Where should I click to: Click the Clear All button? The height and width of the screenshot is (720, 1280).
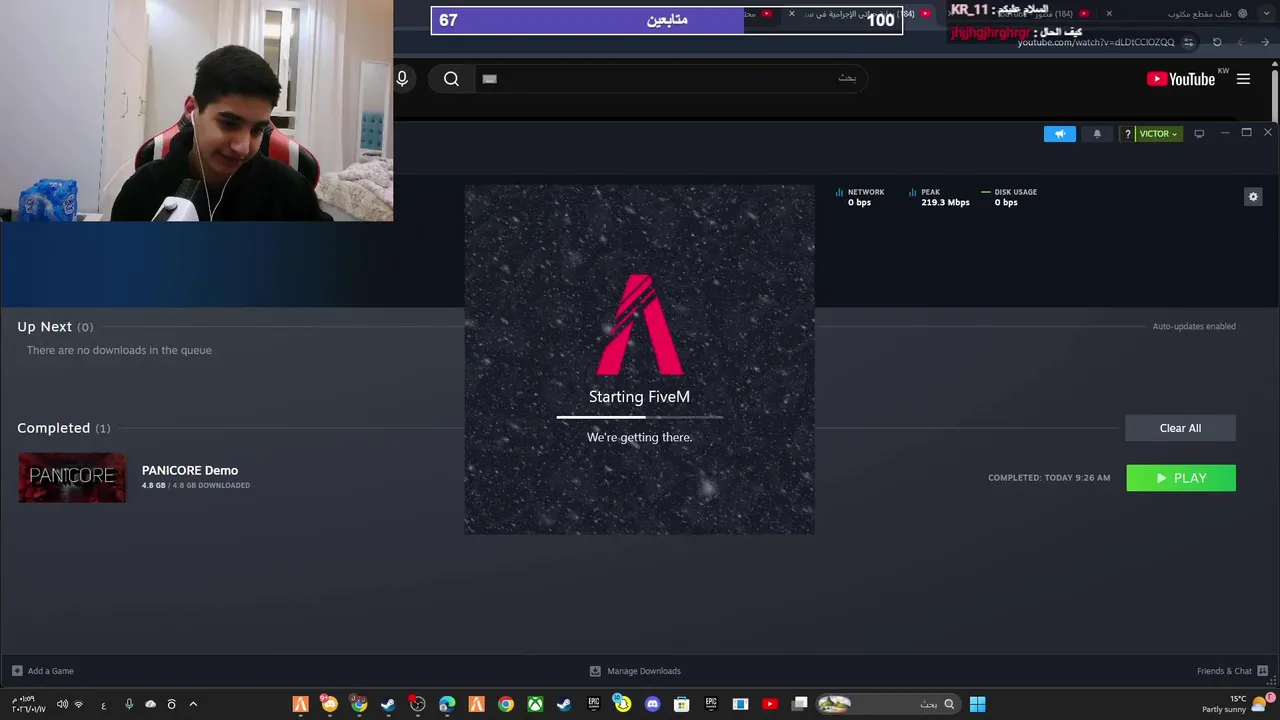point(1180,428)
